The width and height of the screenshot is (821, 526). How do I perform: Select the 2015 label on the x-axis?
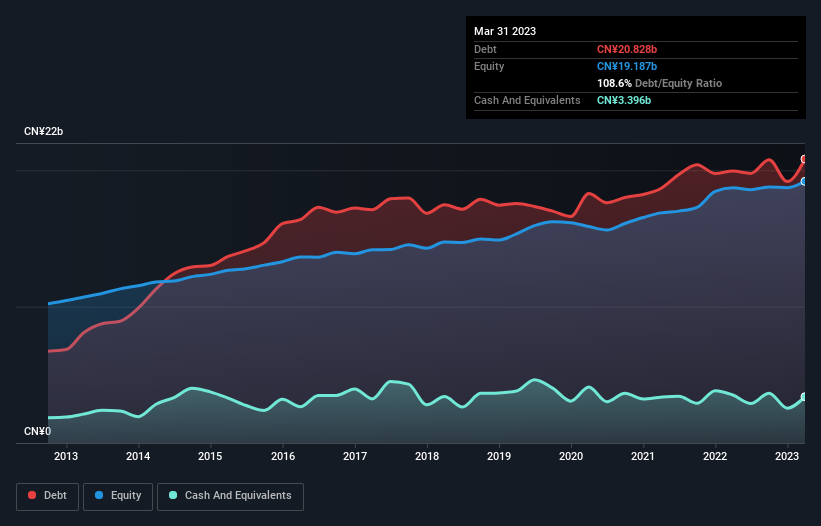pos(210,457)
